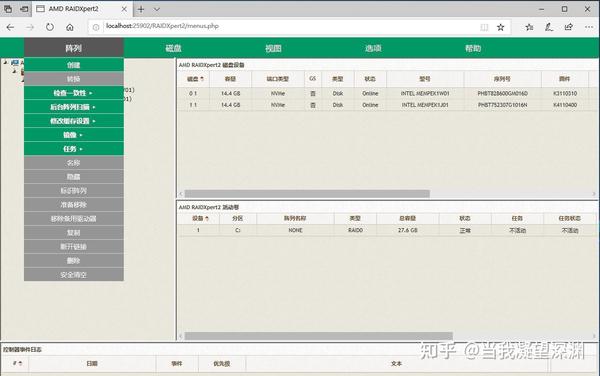Select 准备移除 menu entry
600x376 pixels.
pos(73,205)
